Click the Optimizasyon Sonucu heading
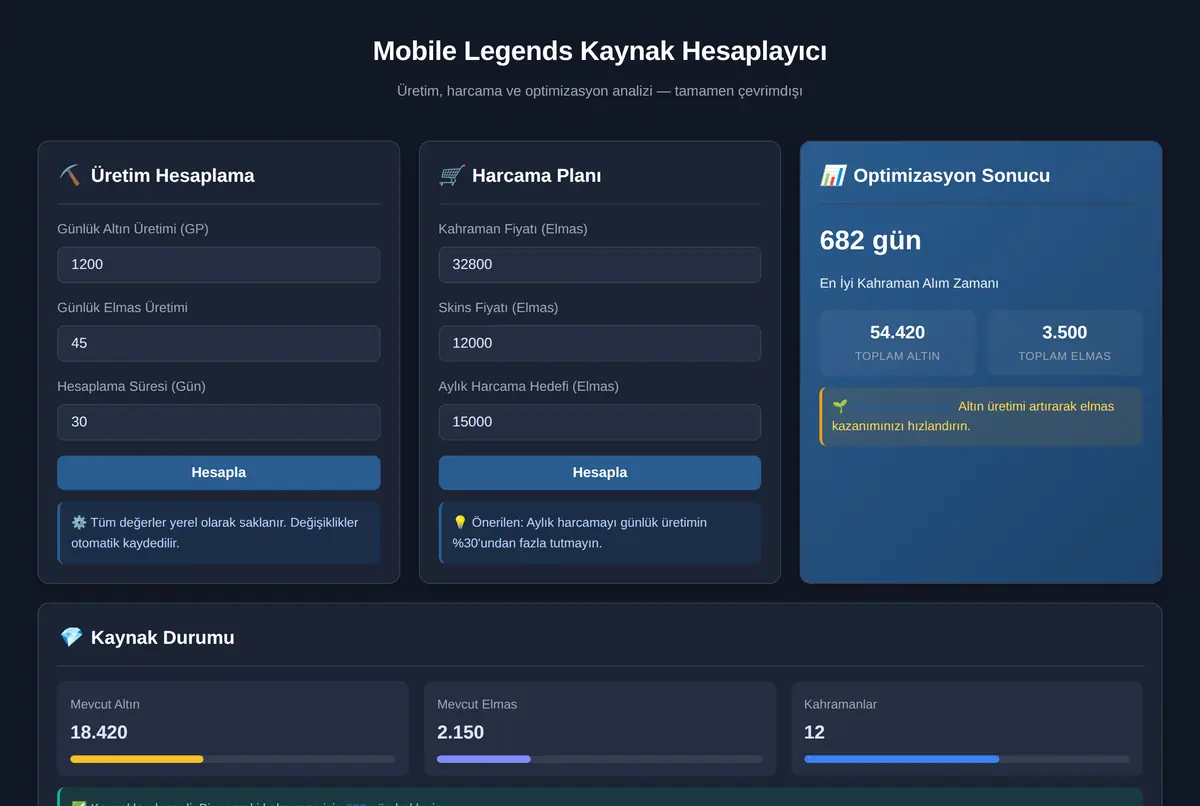The height and width of the screenshot is (806, 1200). tap(951, 175)
